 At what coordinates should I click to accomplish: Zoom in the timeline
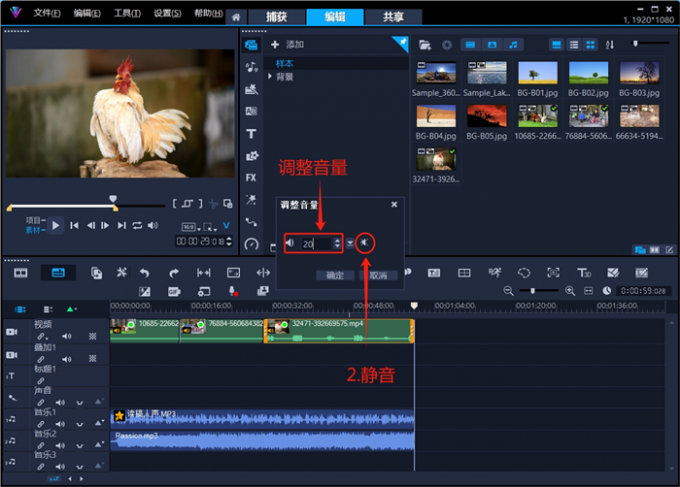[570, 291]
